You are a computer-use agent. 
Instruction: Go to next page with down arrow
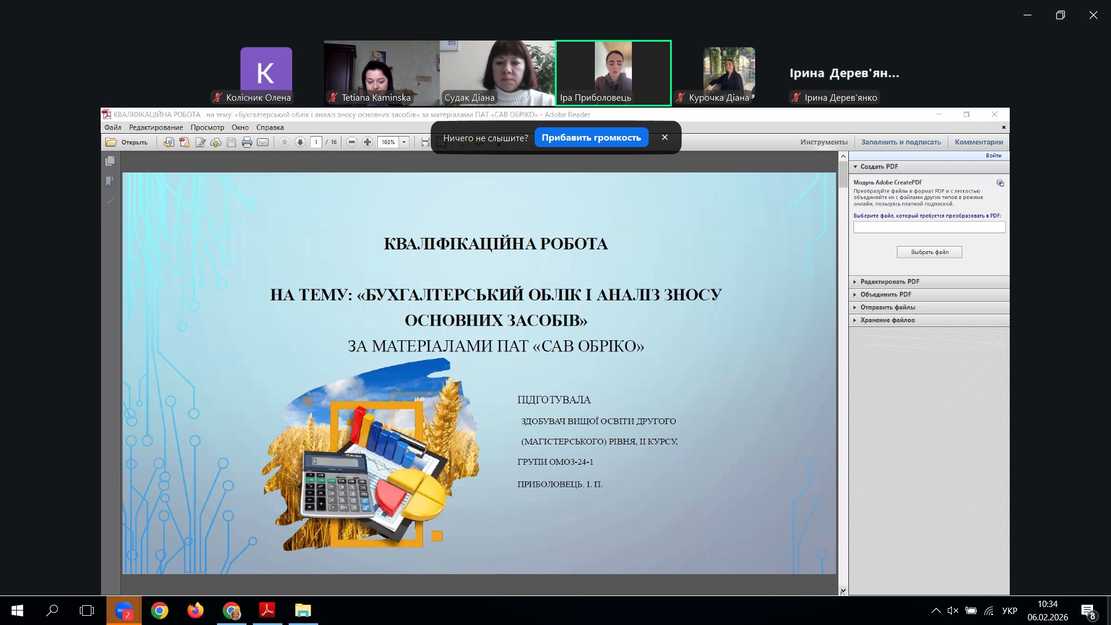[x=300, y=143]
